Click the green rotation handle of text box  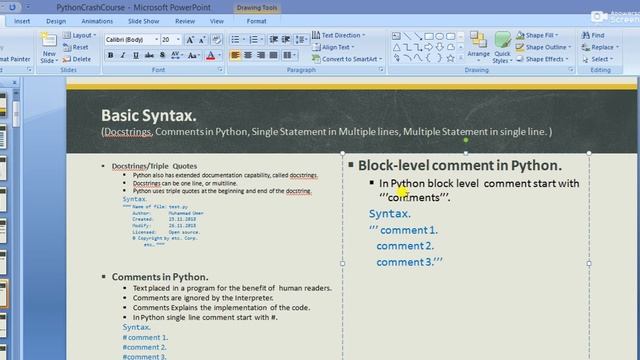pos(466,140)
